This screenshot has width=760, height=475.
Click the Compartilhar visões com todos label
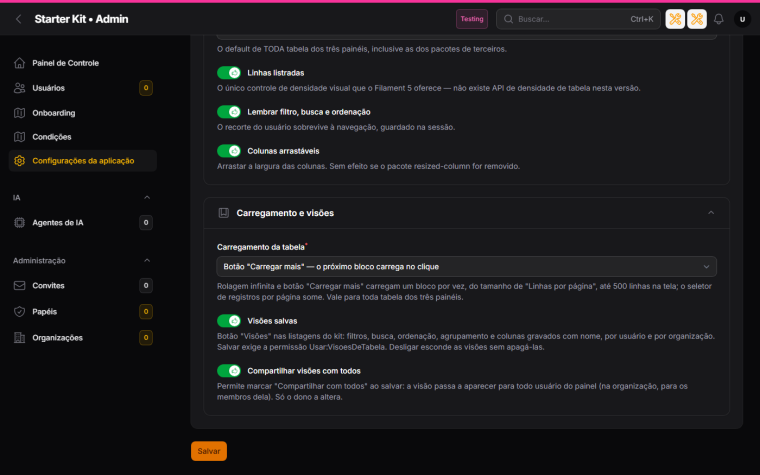(304, 371)
